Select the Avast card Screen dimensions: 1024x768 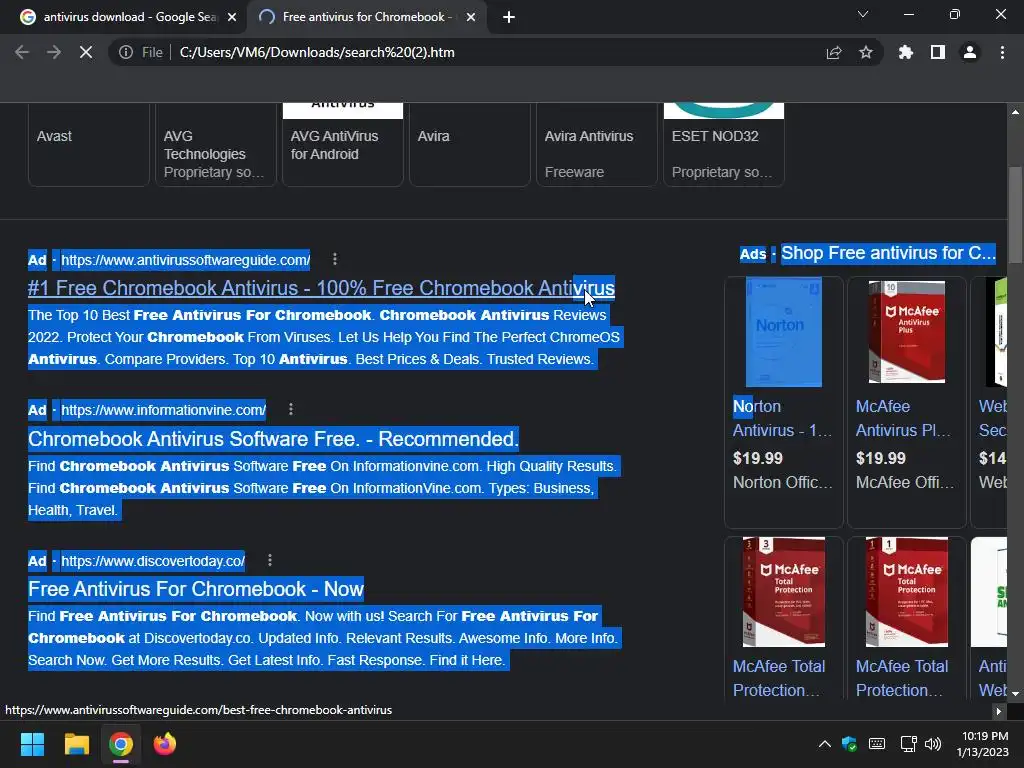[x=89, y=145]
